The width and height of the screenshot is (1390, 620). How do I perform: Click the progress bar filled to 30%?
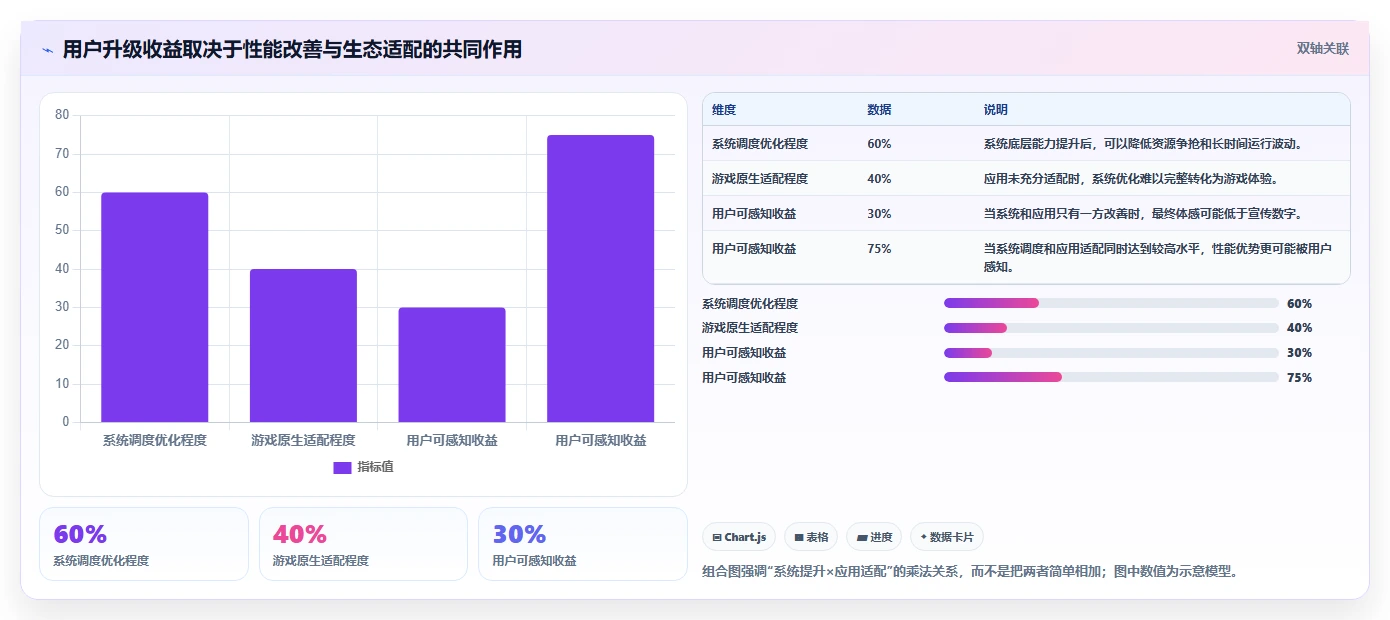click(x=1111, y=353)
